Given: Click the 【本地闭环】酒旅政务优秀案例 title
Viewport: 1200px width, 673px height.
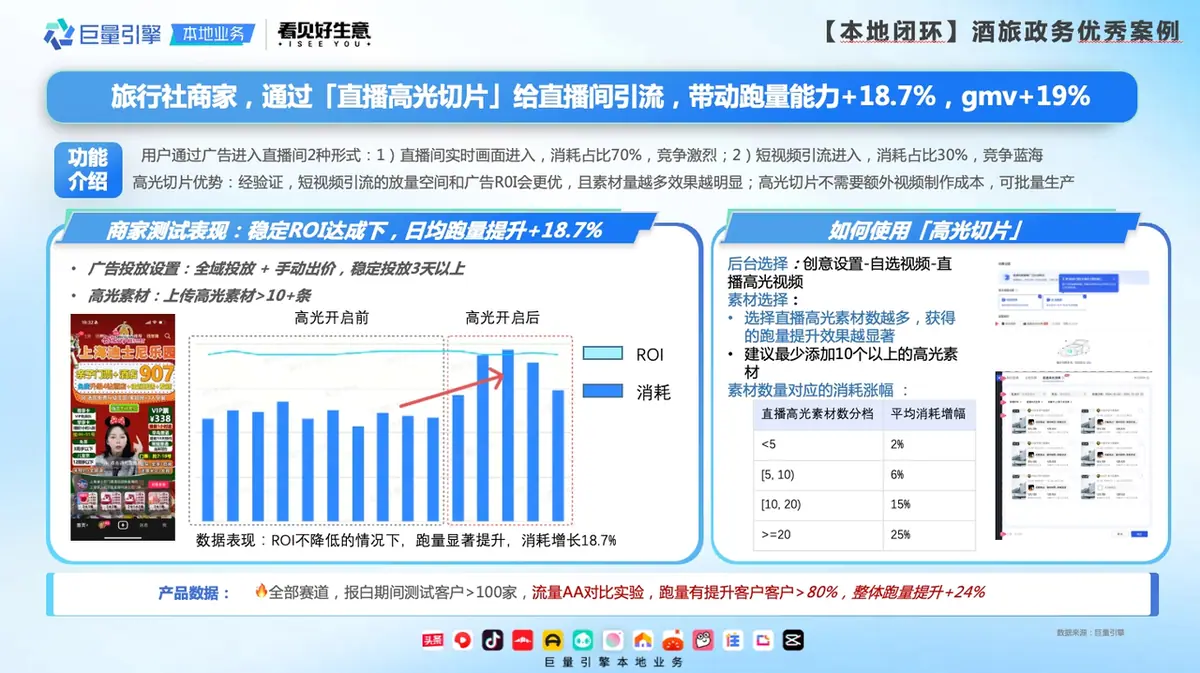Looking at the screenshot, I should (1001, 31).
